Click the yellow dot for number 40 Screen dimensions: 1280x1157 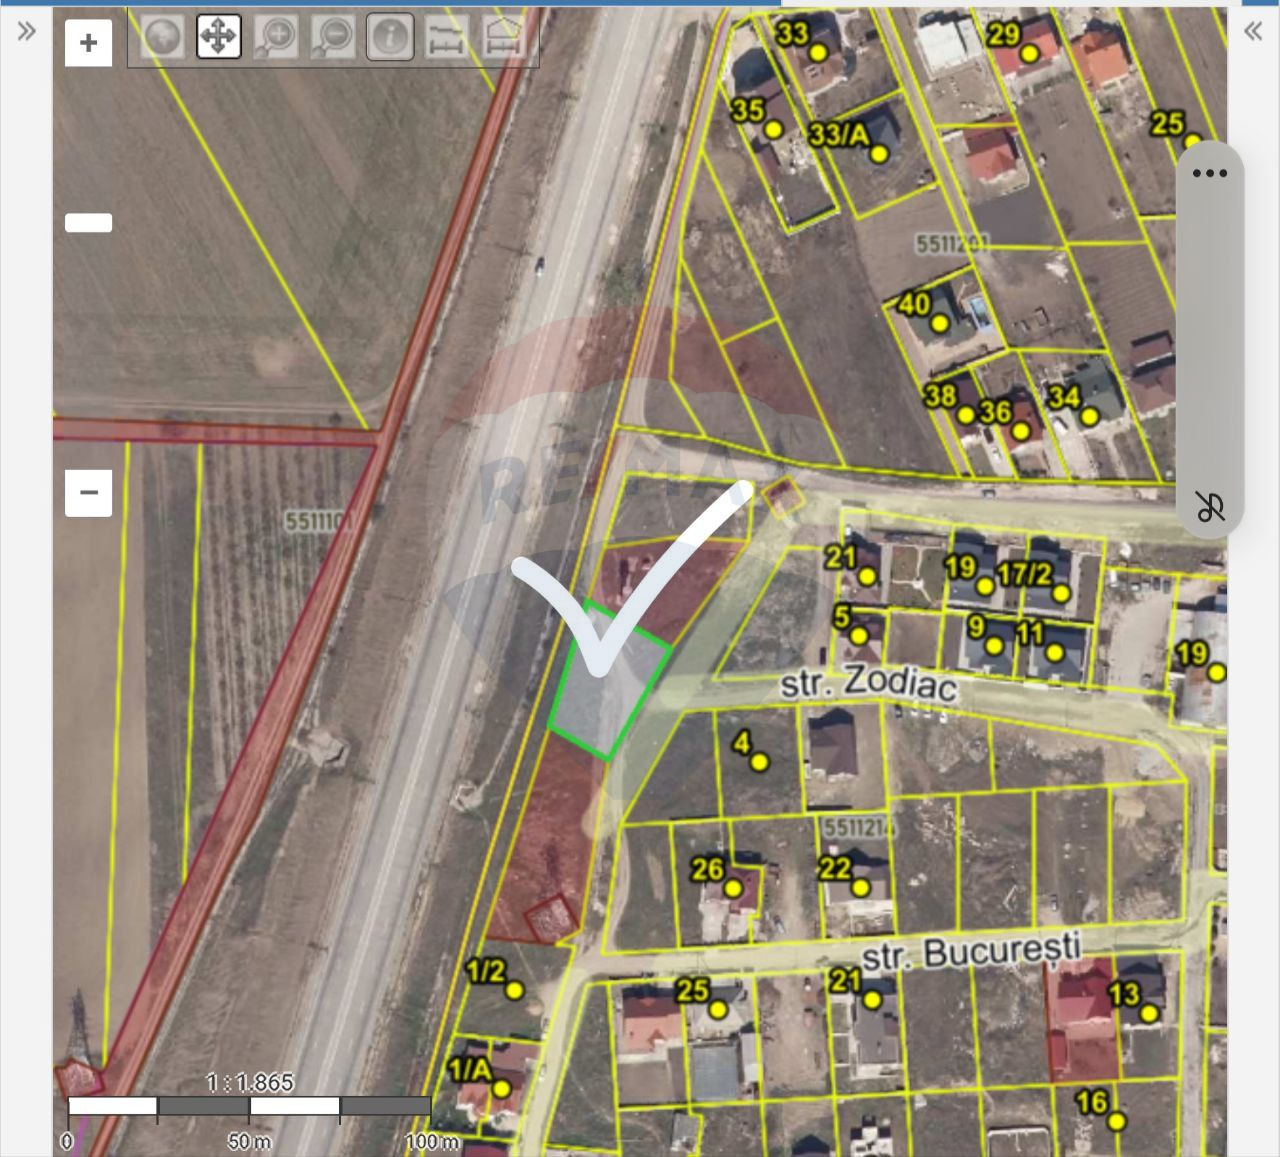point(939,323)
